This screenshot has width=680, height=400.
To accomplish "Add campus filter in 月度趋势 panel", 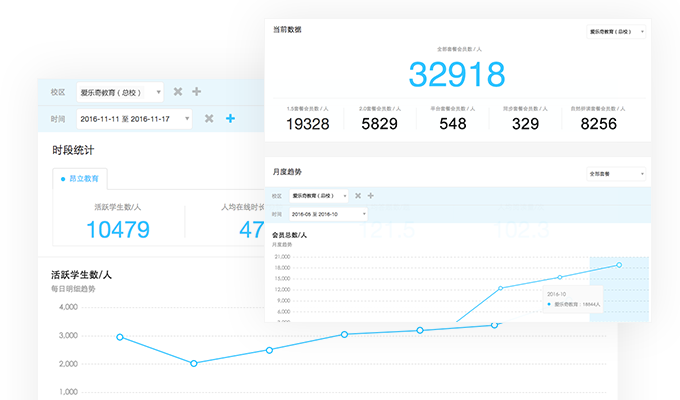I will (370, 196).
